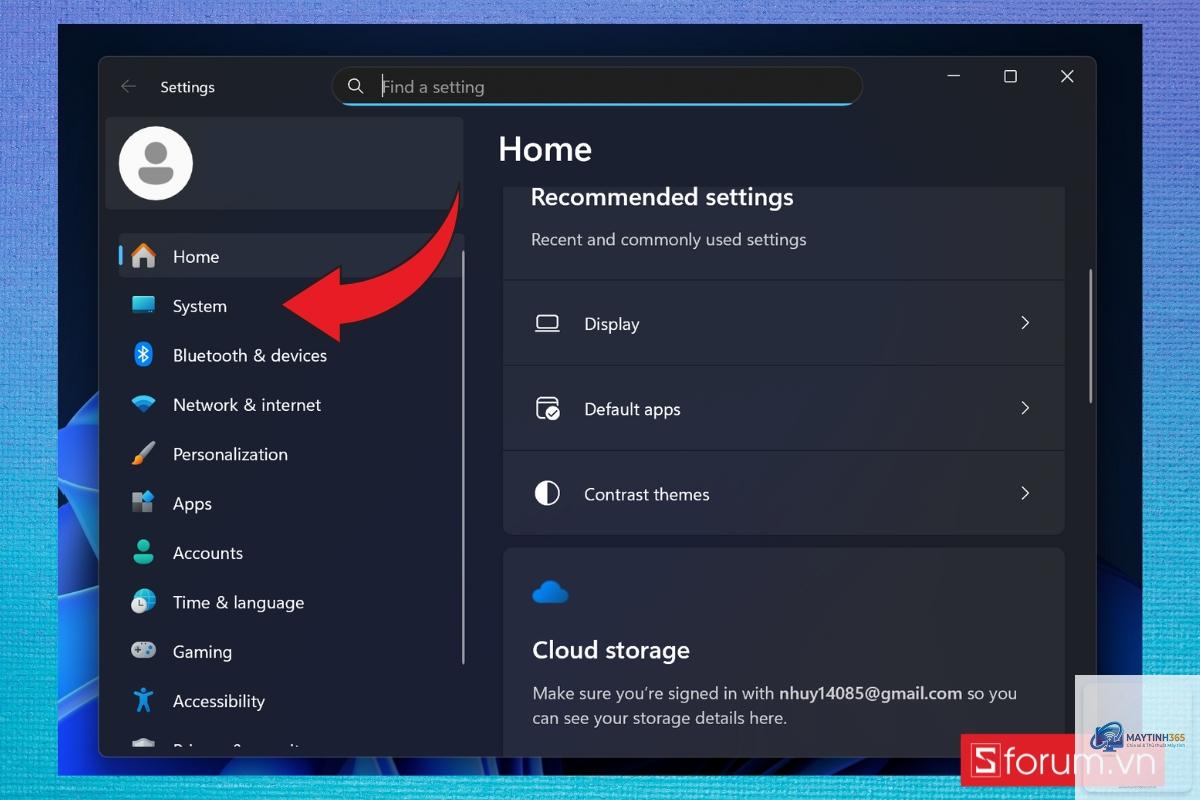Viewport: 1200px width, 800px height.
Task: Click the Time & language globe icon
Action: tap(143, 602)
